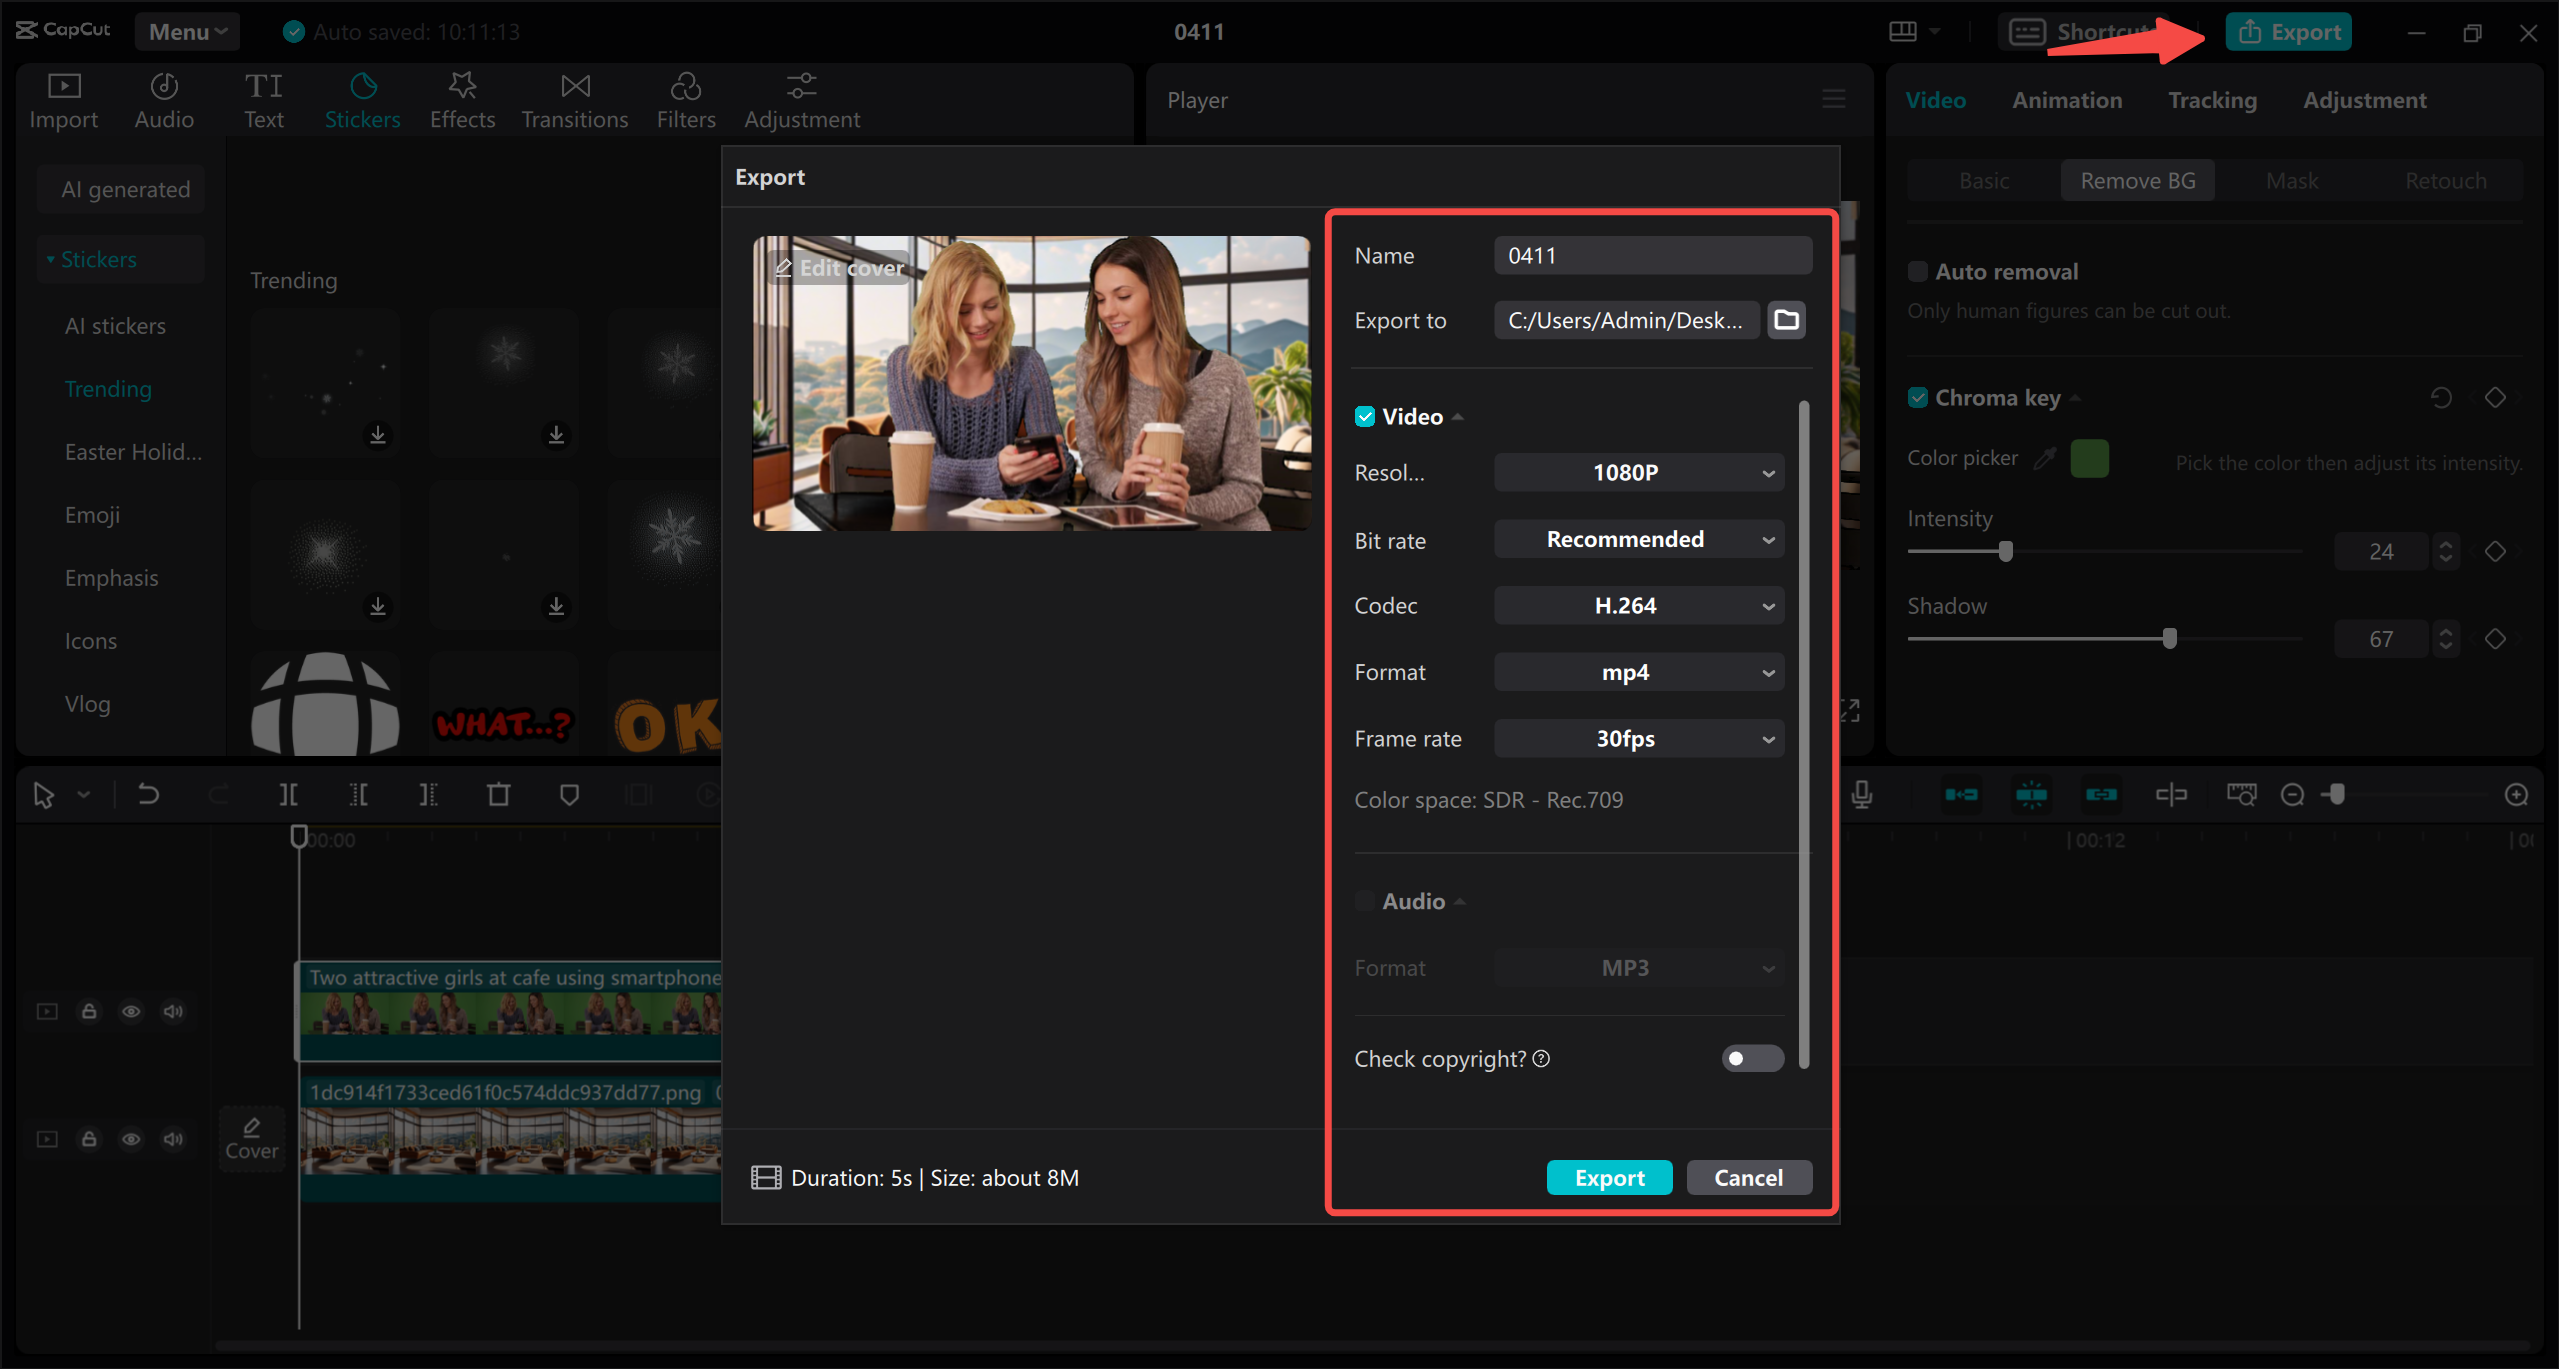Hide the smartphone video track
The image size is (2559, 1369).
tap(131, 1011)
